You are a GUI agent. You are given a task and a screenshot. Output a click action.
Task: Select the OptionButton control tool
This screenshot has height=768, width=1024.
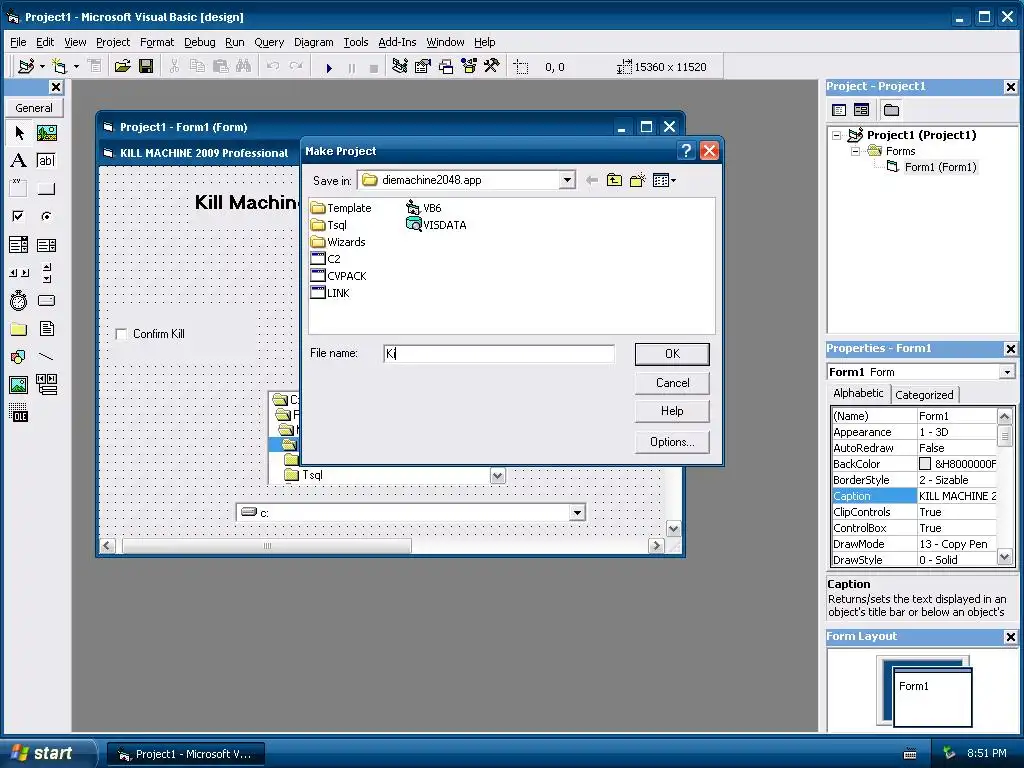click(x=46, y=216)
